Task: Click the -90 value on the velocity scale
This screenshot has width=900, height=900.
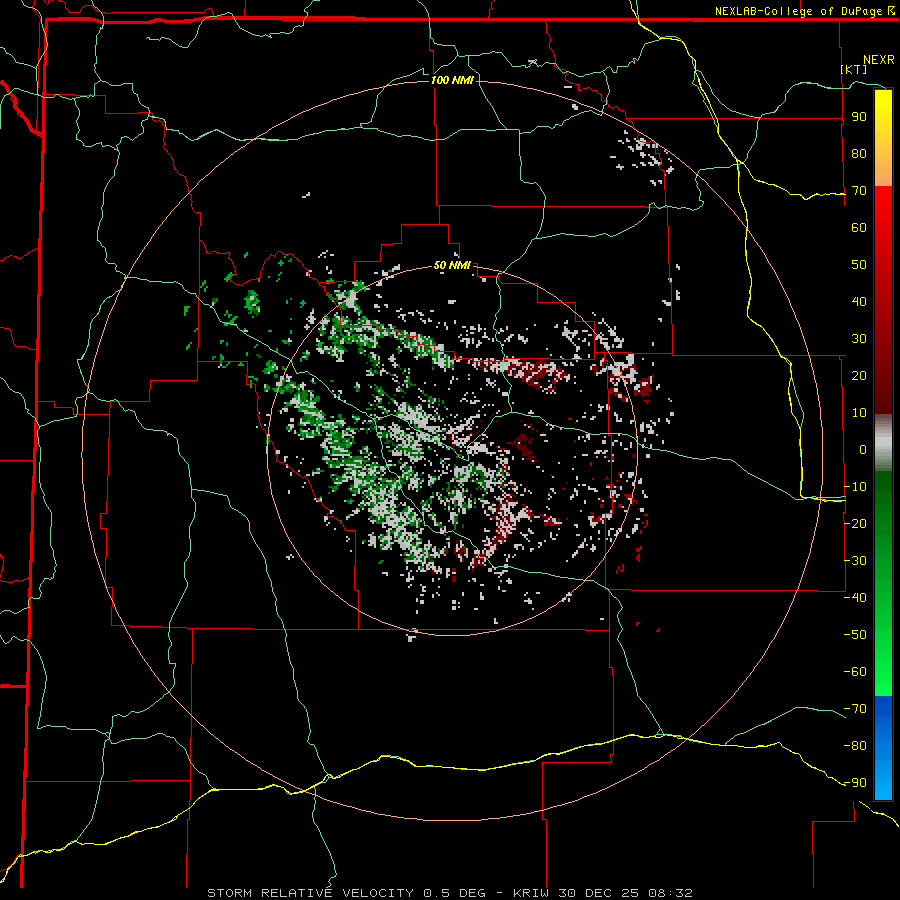Action: (x=855, y=782)
